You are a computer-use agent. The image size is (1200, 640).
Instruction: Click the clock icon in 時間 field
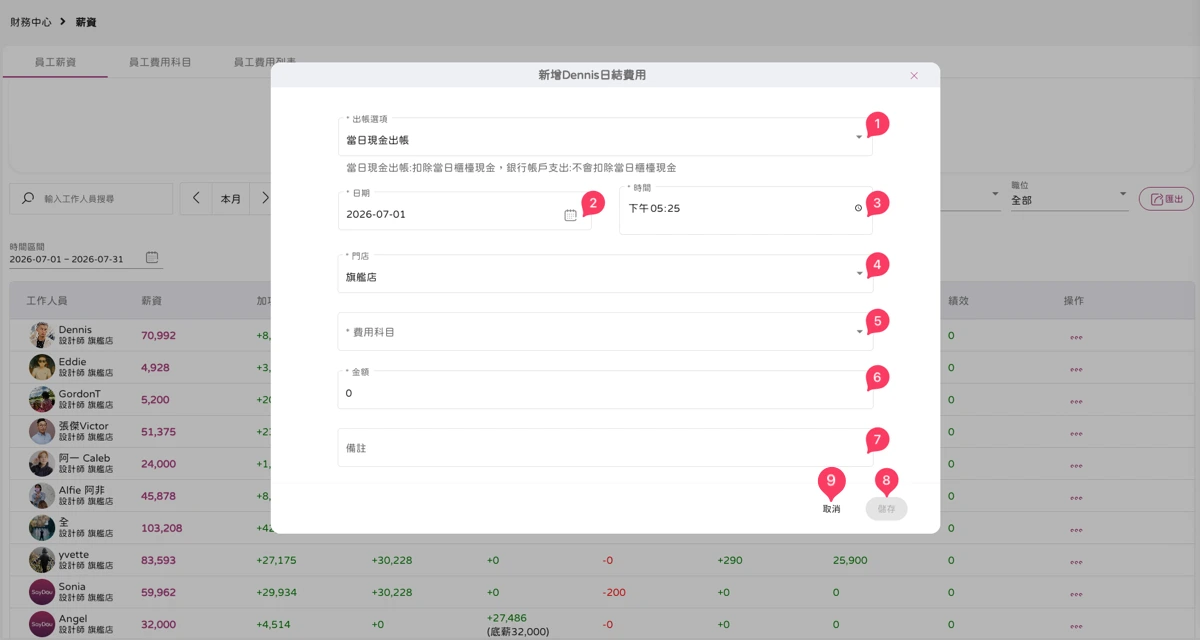(858, 208)
